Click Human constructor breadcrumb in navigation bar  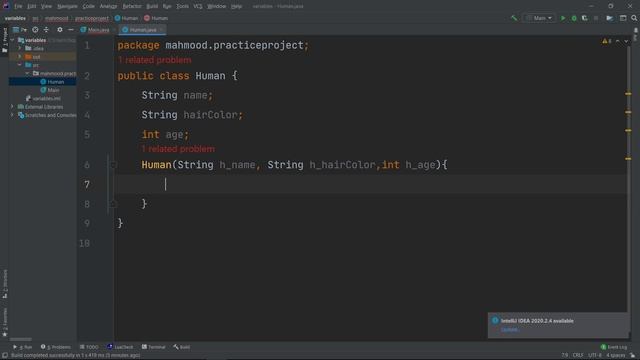click(156, 18)
